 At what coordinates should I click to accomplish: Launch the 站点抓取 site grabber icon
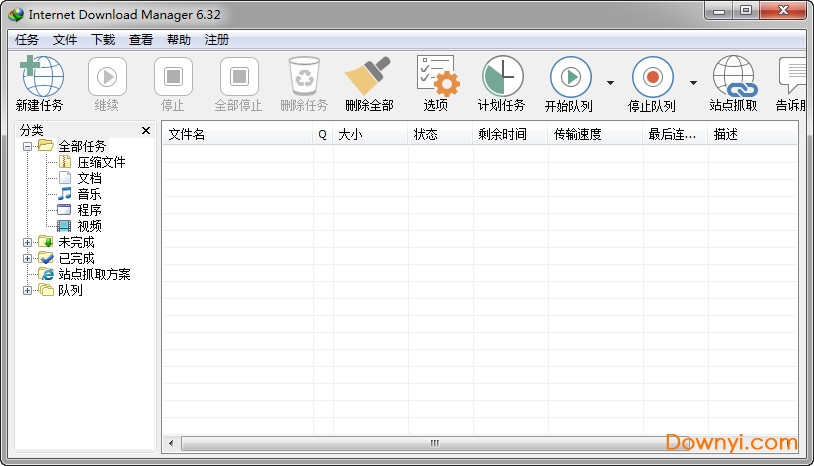pos(733,77)
